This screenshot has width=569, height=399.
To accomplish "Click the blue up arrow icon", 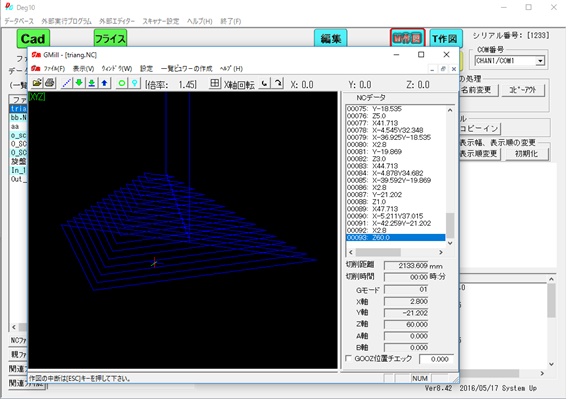I will pos(105,83).
